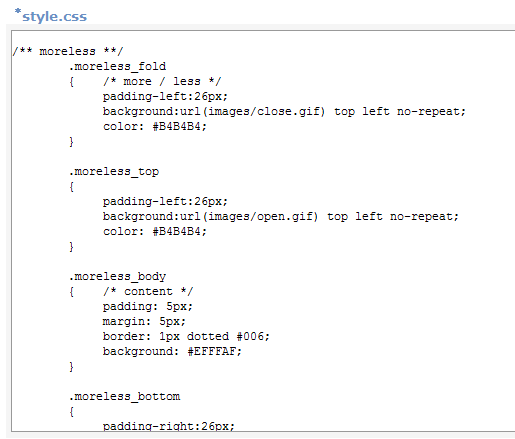Click color: #B4B4B4 in moreless_top rule
Viewport: 515px width, 439px height.
(x=155, y=231)
